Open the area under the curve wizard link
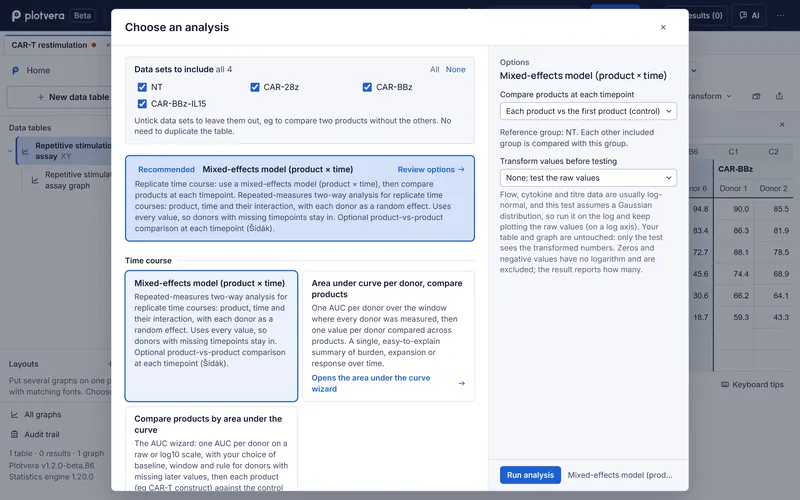 [371, 383]
